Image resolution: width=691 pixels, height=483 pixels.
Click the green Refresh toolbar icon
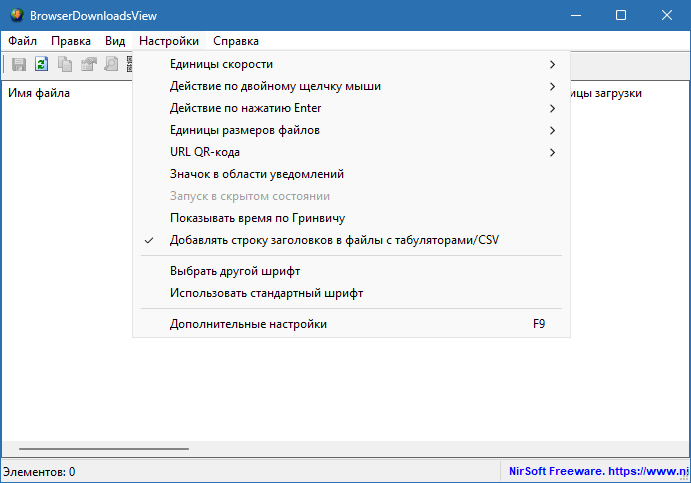[x=42, y=64]
